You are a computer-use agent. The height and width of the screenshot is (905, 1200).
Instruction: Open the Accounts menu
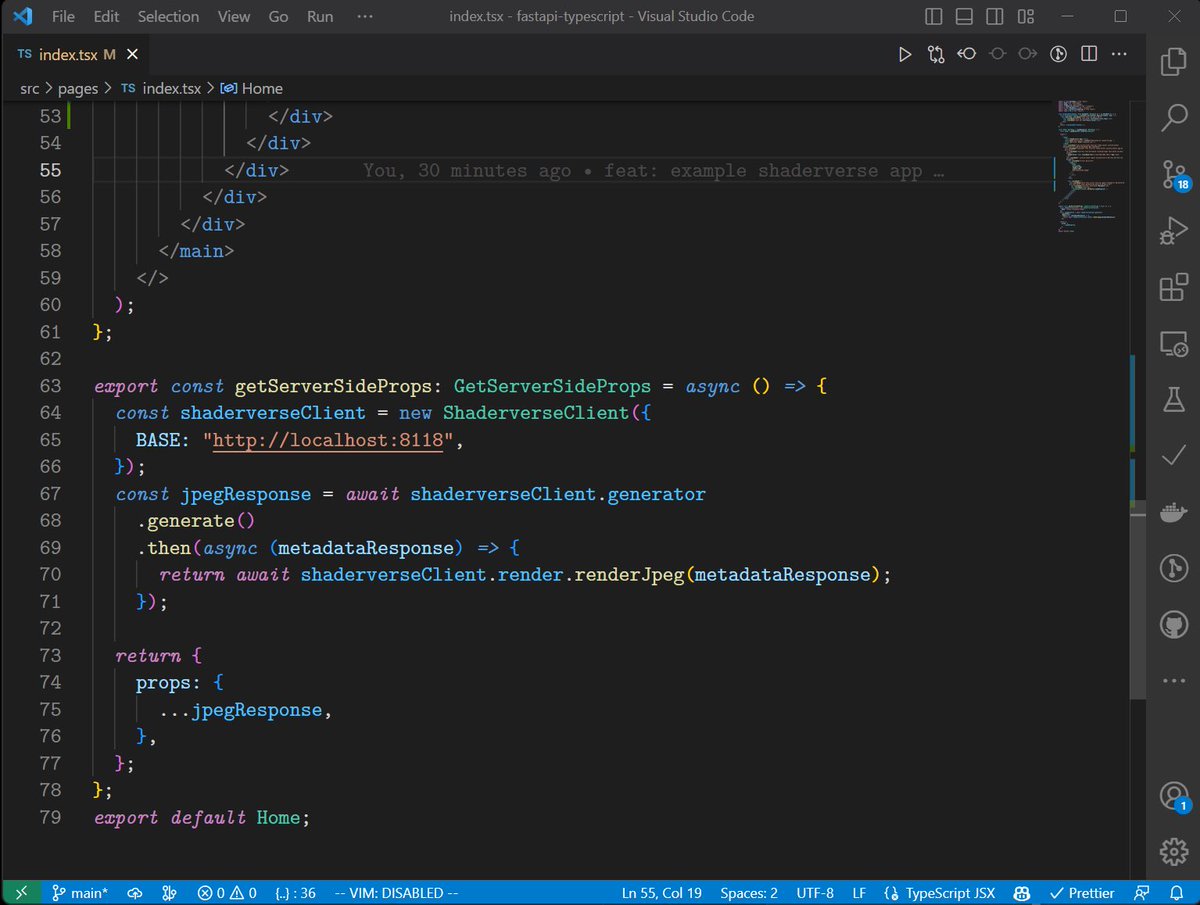coord(1173,796)
